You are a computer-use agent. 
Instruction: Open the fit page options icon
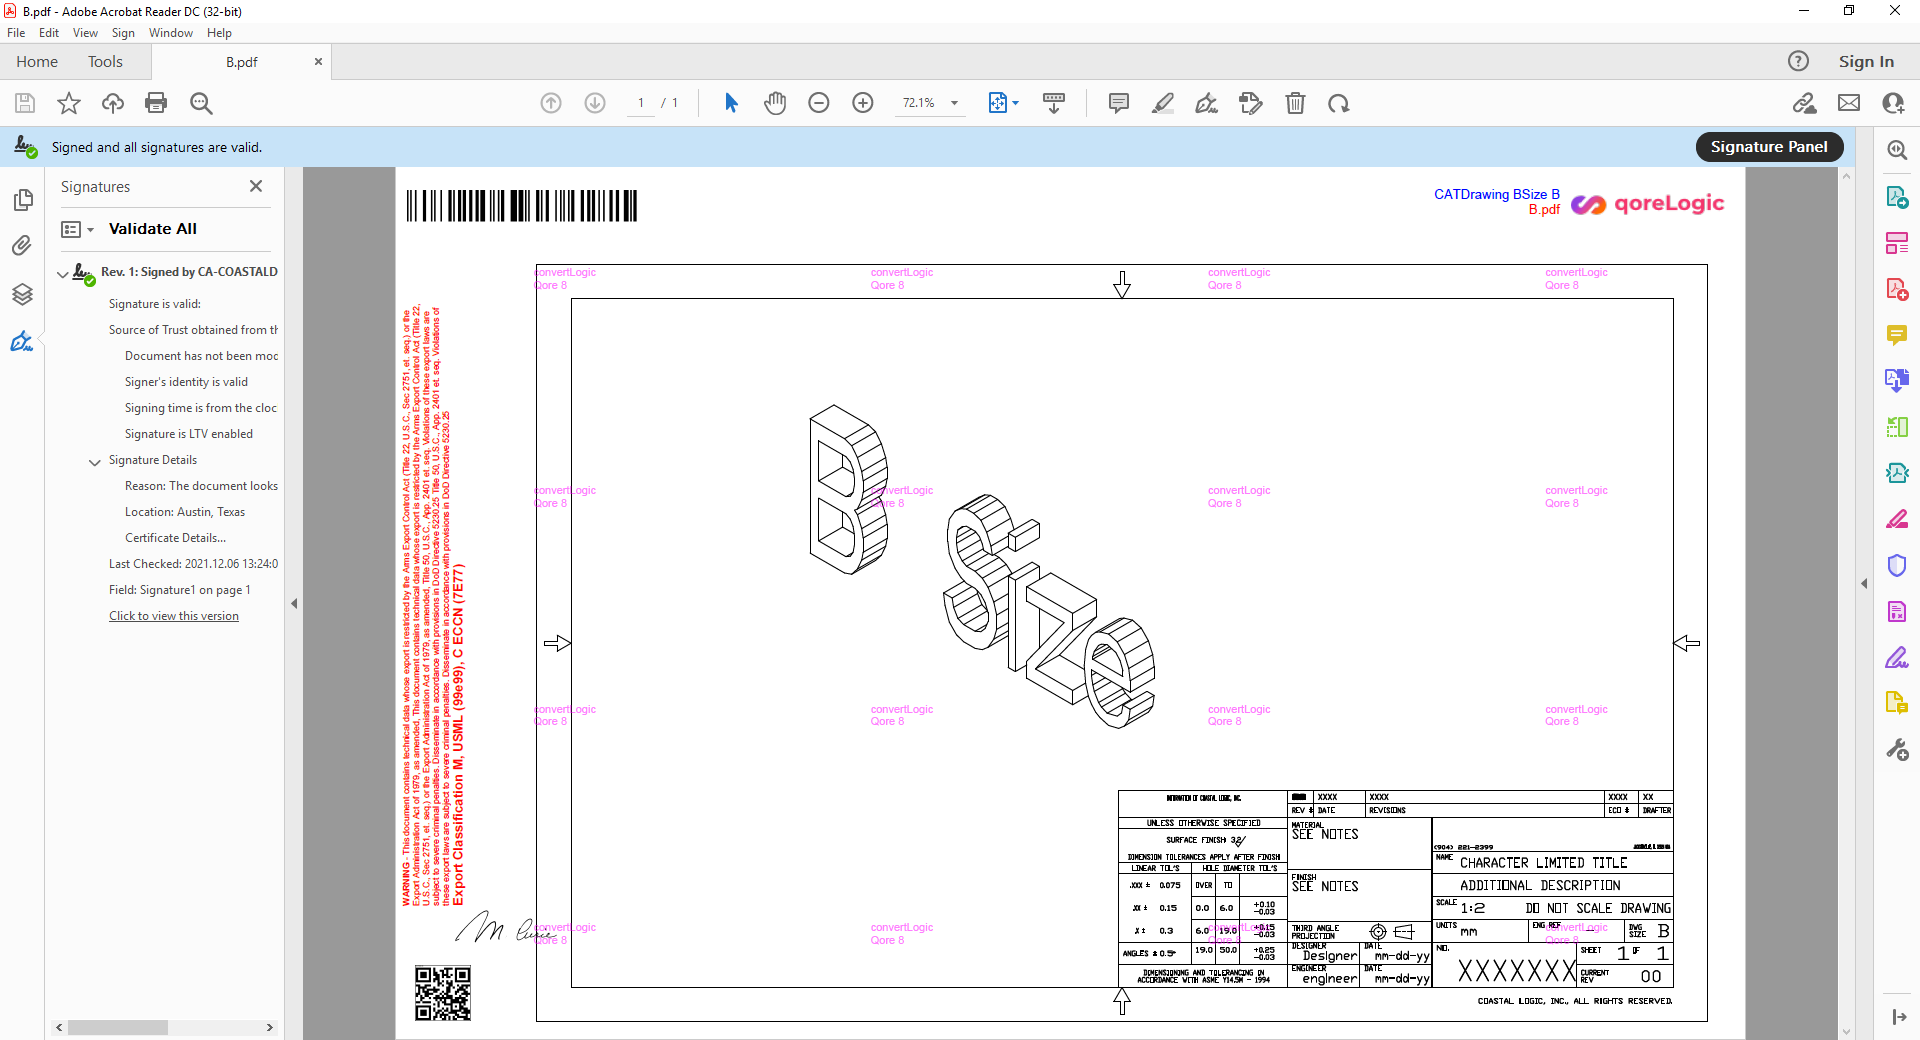pos(999,103)
